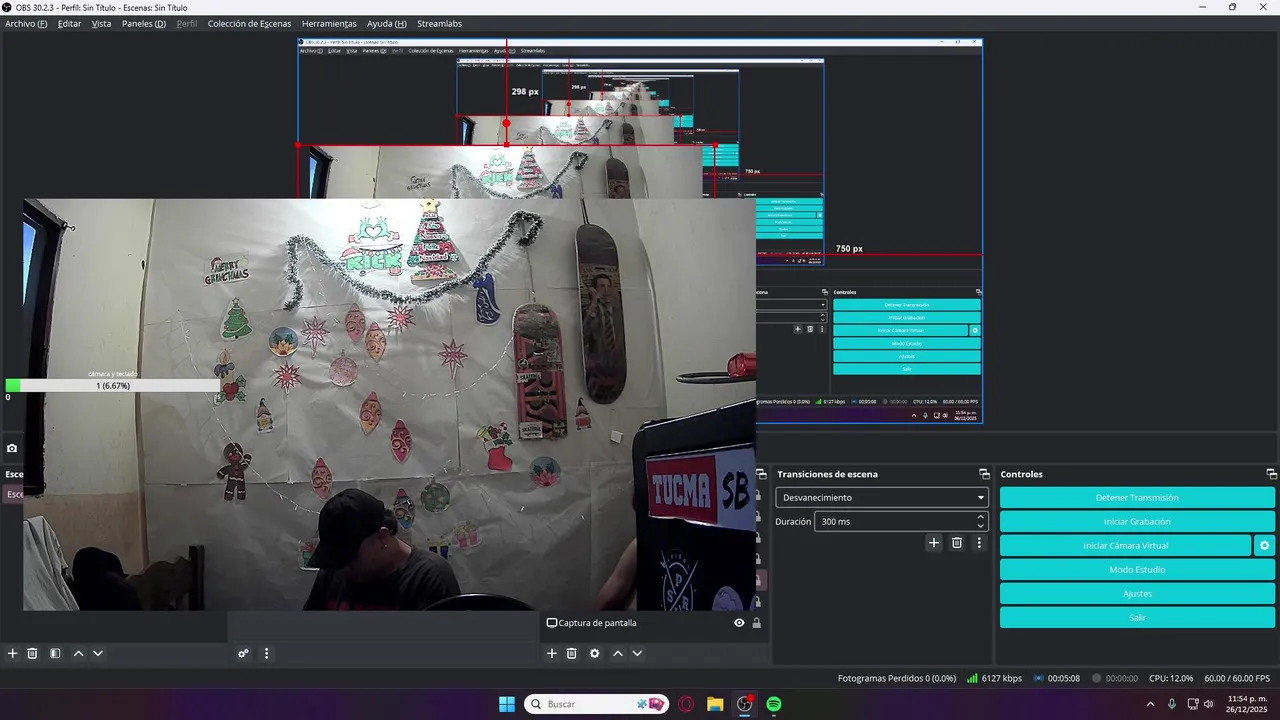Click the streaming time status icon
The height and width of the screenshot is (720, 1280).
(x=1039, y=678)
